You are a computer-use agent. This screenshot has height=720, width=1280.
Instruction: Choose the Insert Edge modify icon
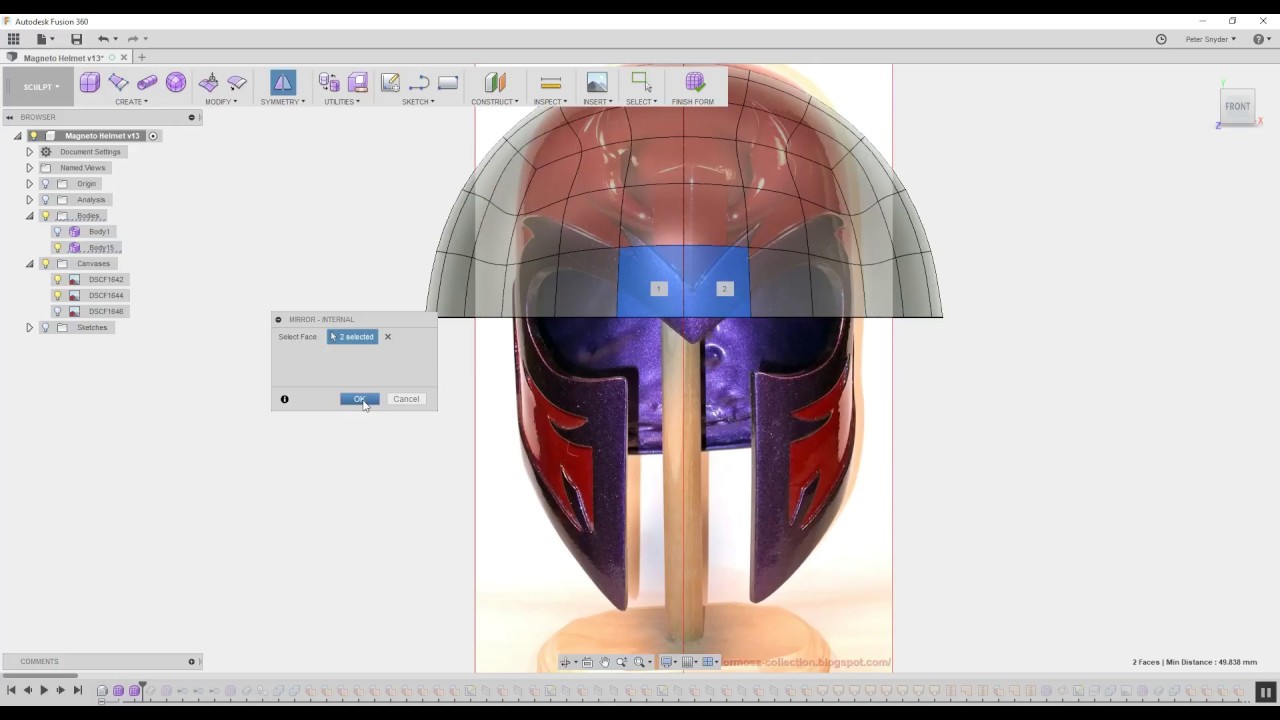click(x=237, y=83)
